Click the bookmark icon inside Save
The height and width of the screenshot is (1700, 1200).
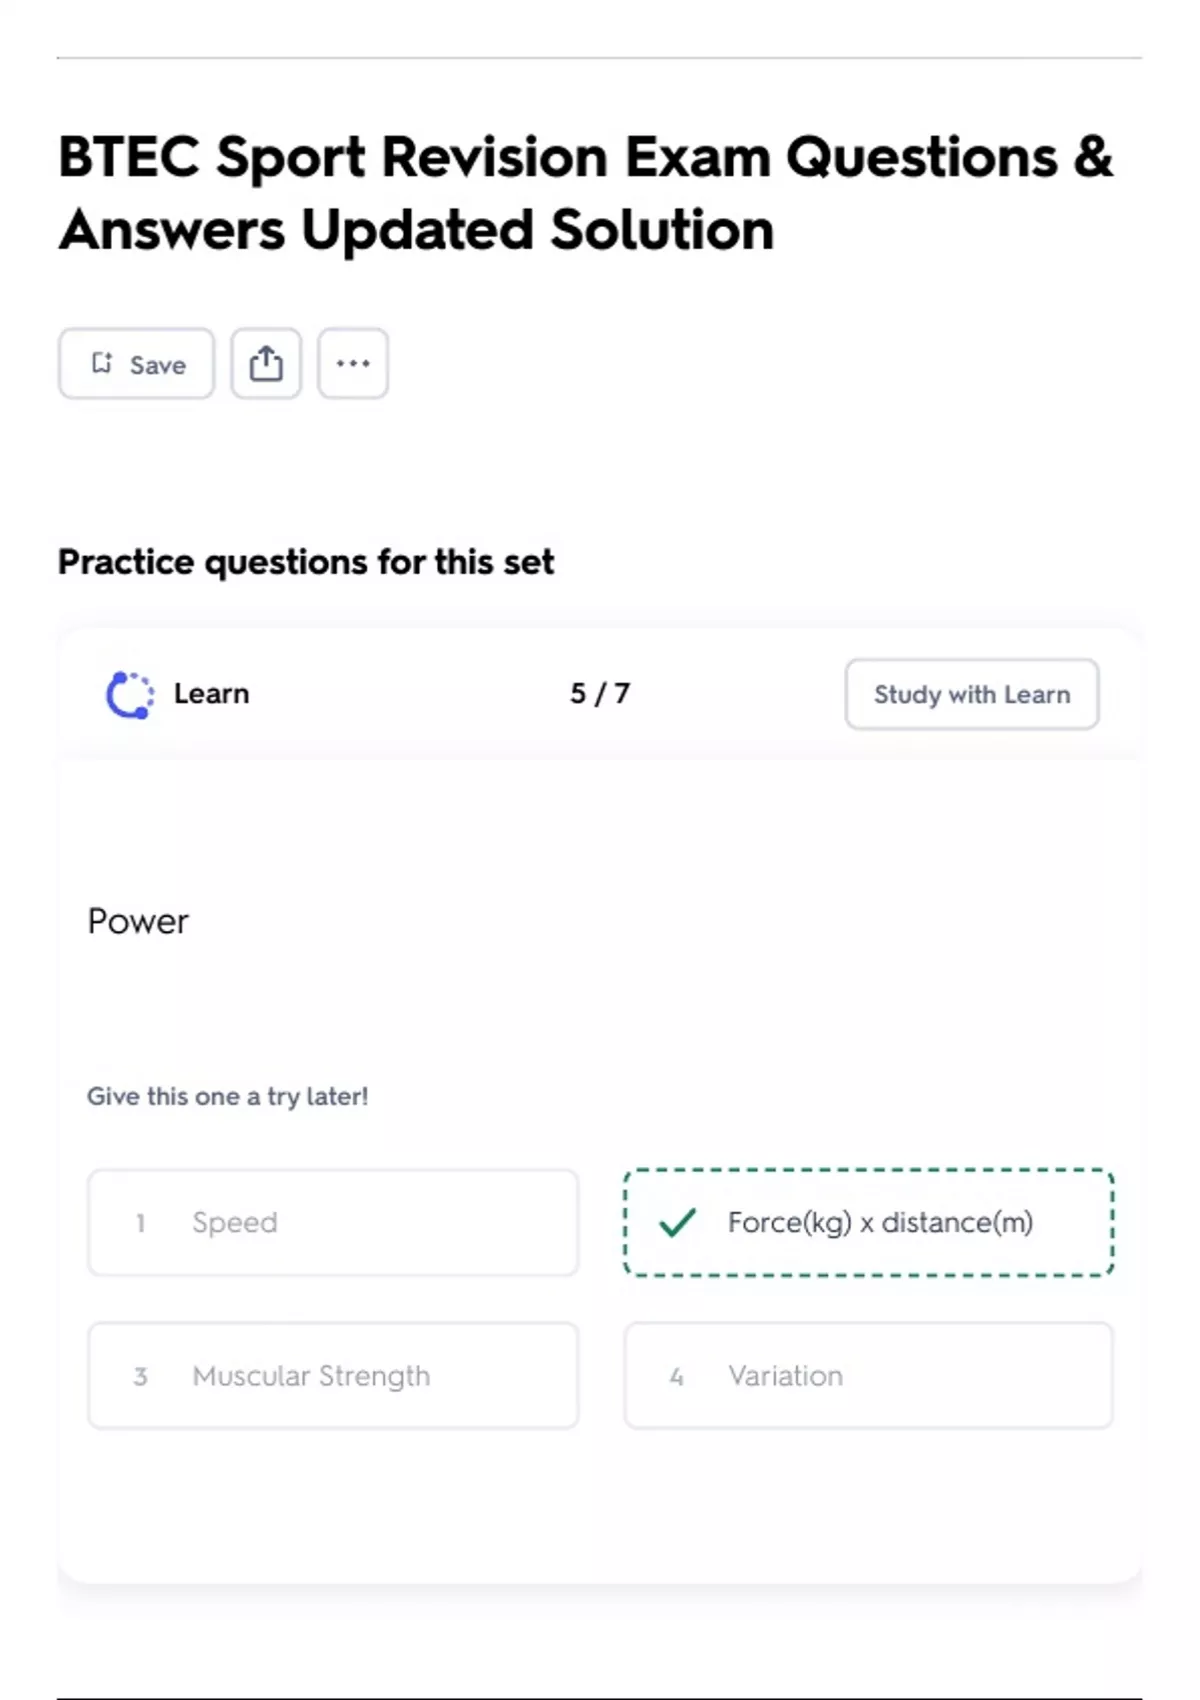coord(102,363)
